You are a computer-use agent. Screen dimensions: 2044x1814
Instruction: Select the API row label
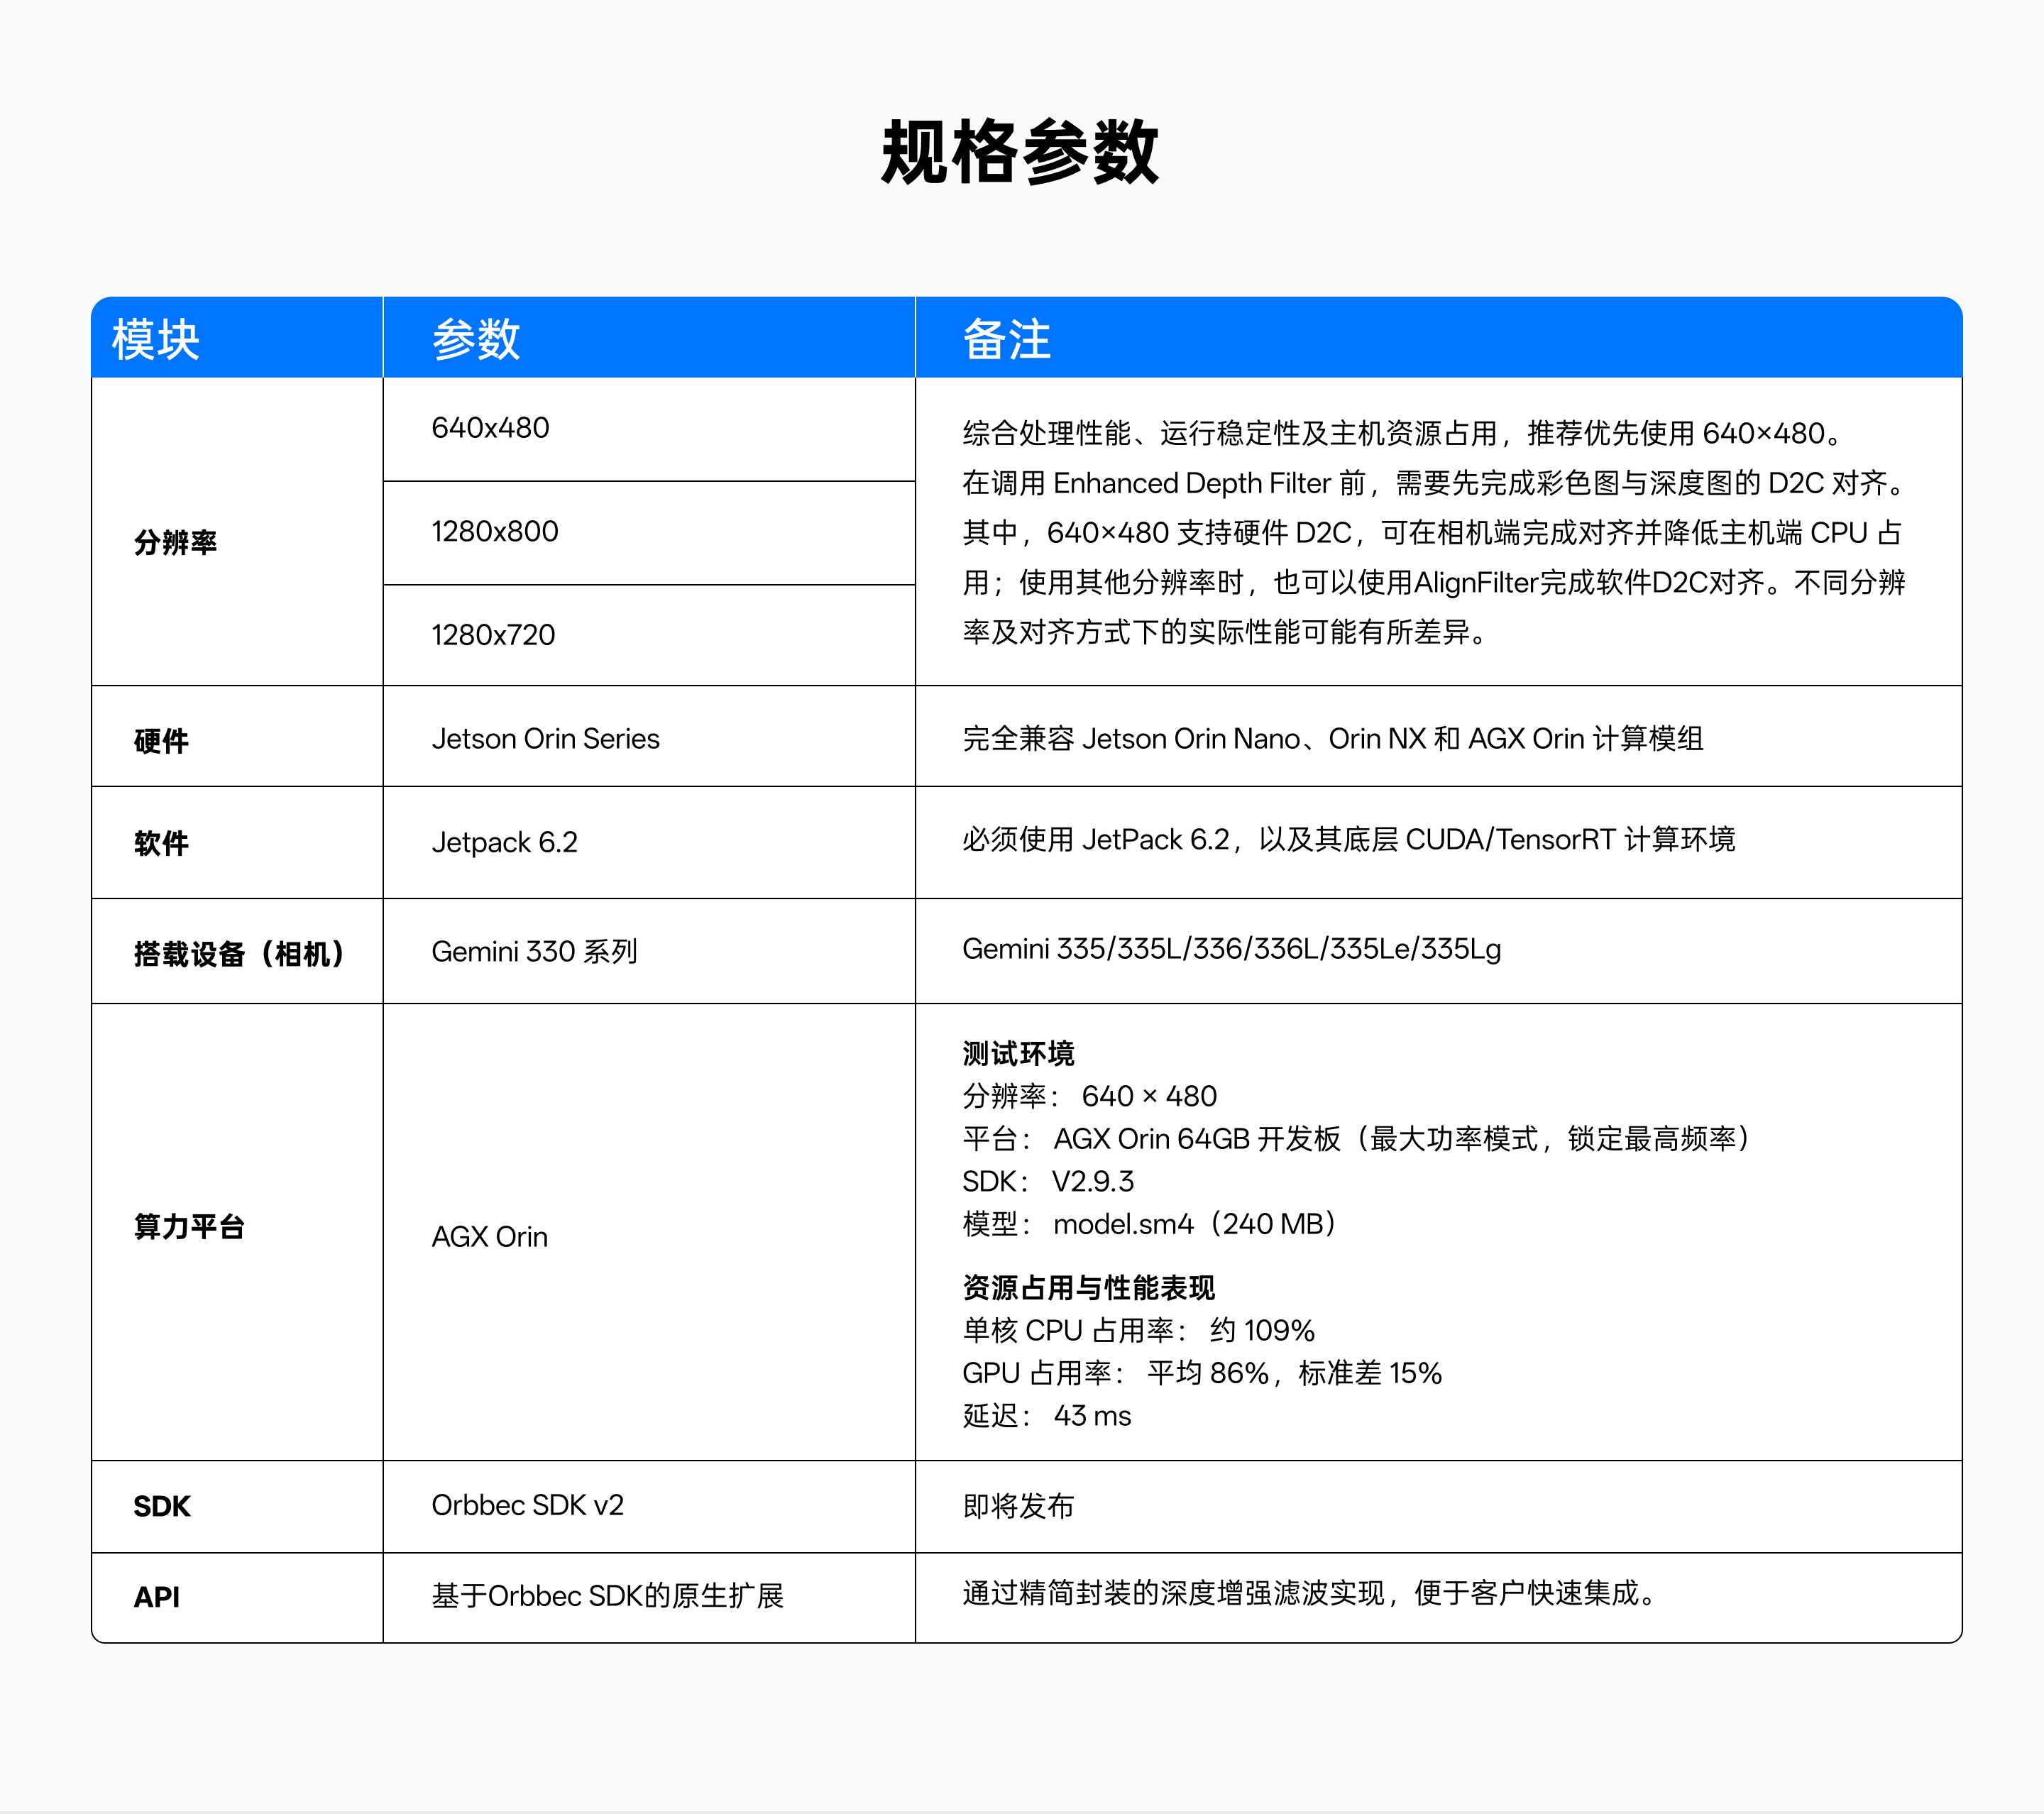pos(156,1597)
